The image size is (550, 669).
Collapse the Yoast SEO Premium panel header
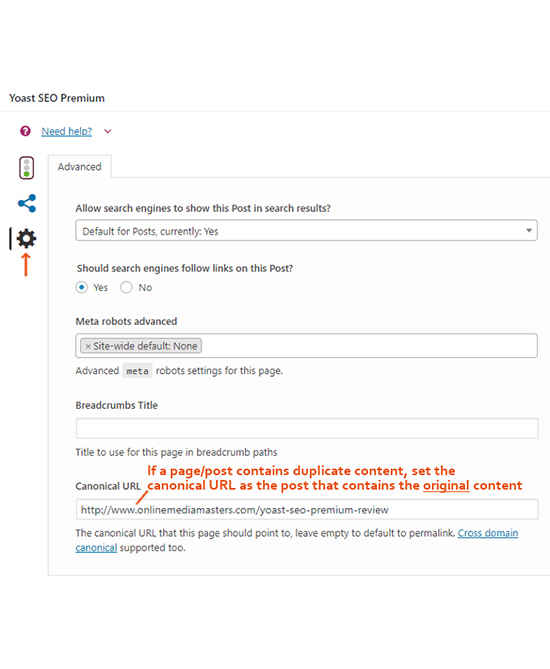275,98
